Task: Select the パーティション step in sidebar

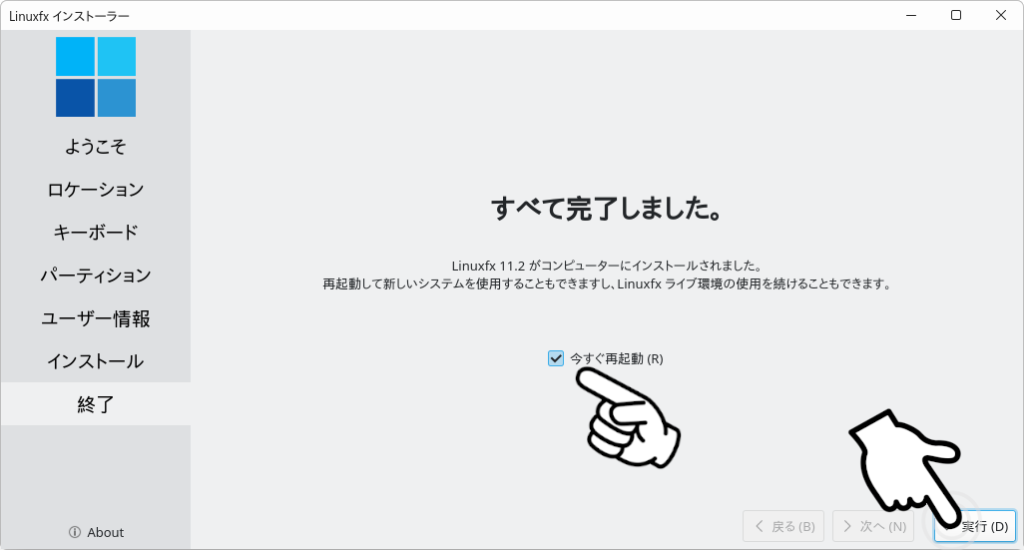Action: coord(96,276)
